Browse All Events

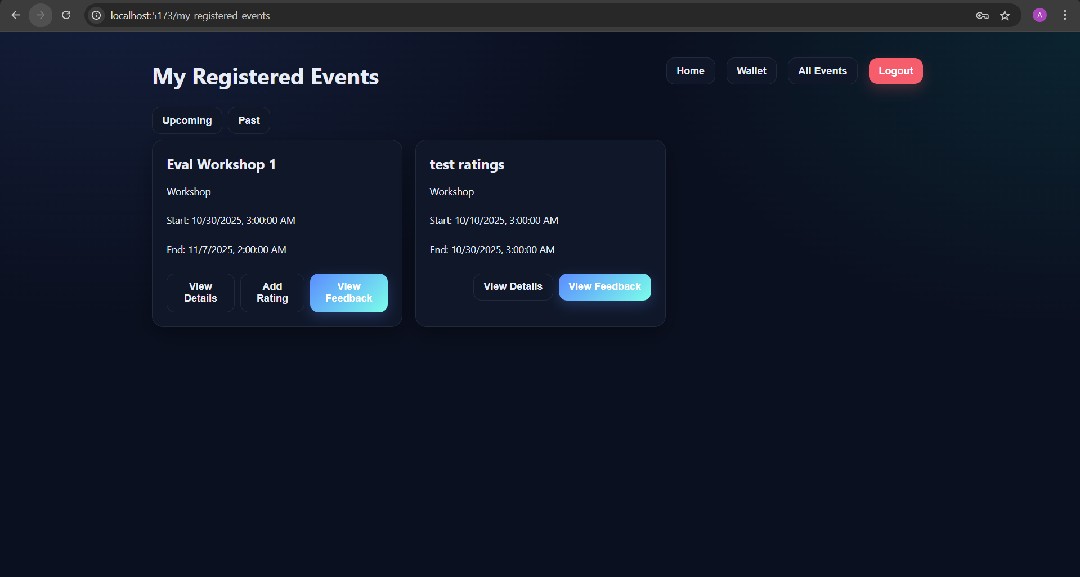(822, 70)
